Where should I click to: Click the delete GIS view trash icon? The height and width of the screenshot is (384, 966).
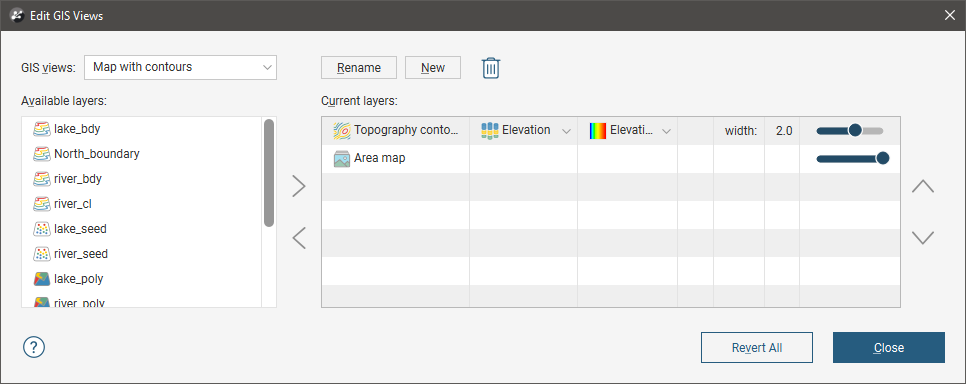click(x=490, y=68)
